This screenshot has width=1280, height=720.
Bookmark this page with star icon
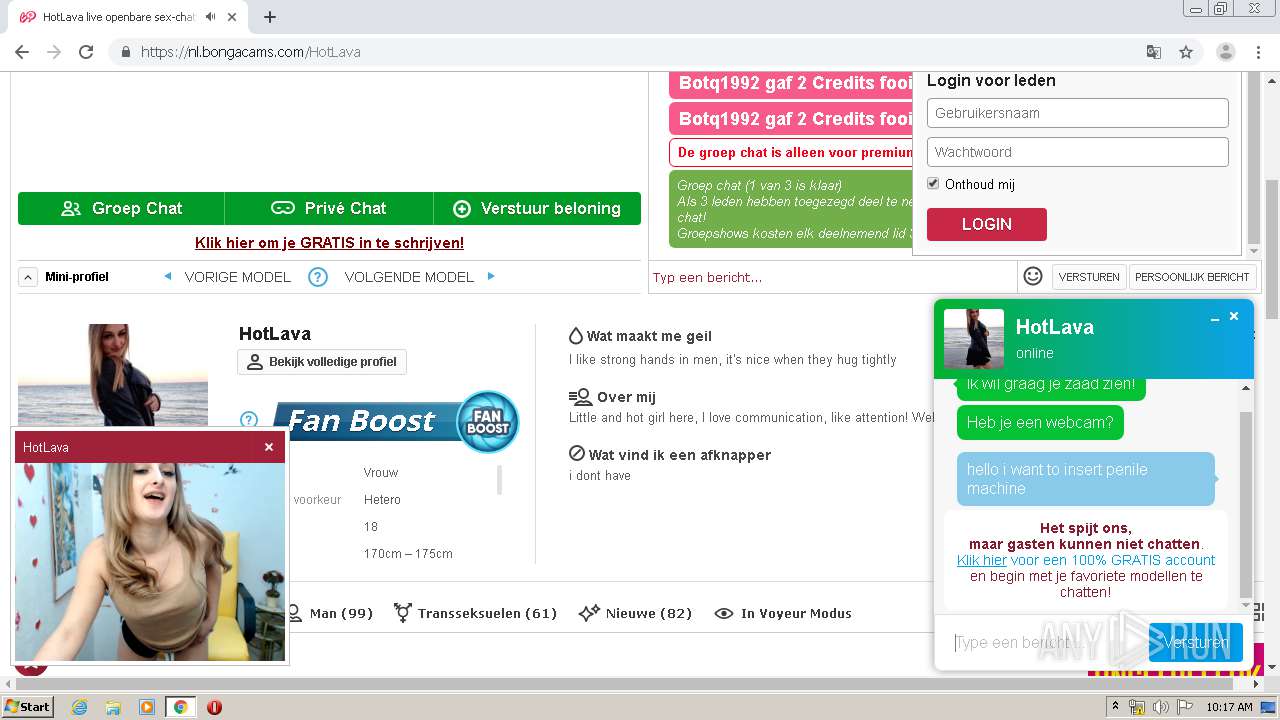pos(1186,52)
